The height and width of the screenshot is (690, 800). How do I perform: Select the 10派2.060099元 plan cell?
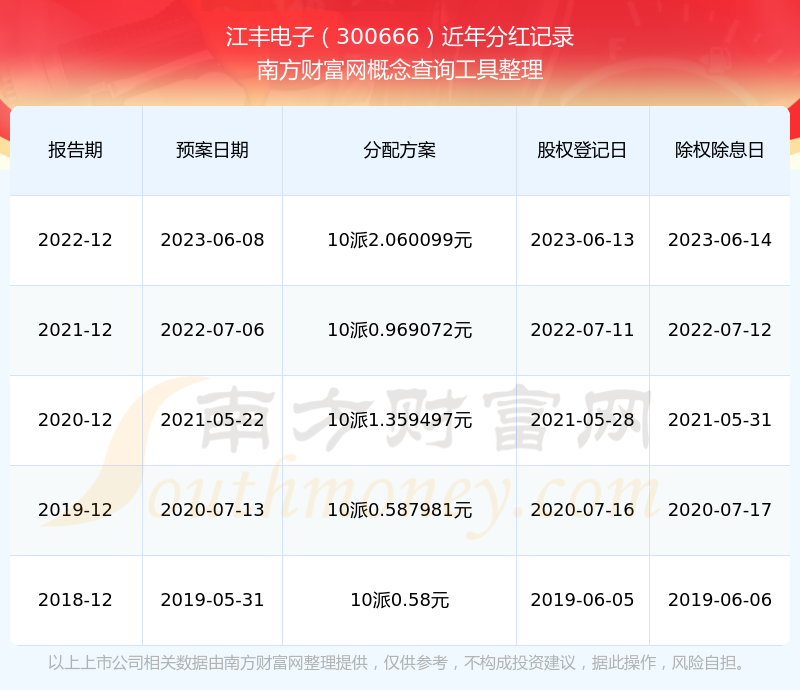pos(399,240)
